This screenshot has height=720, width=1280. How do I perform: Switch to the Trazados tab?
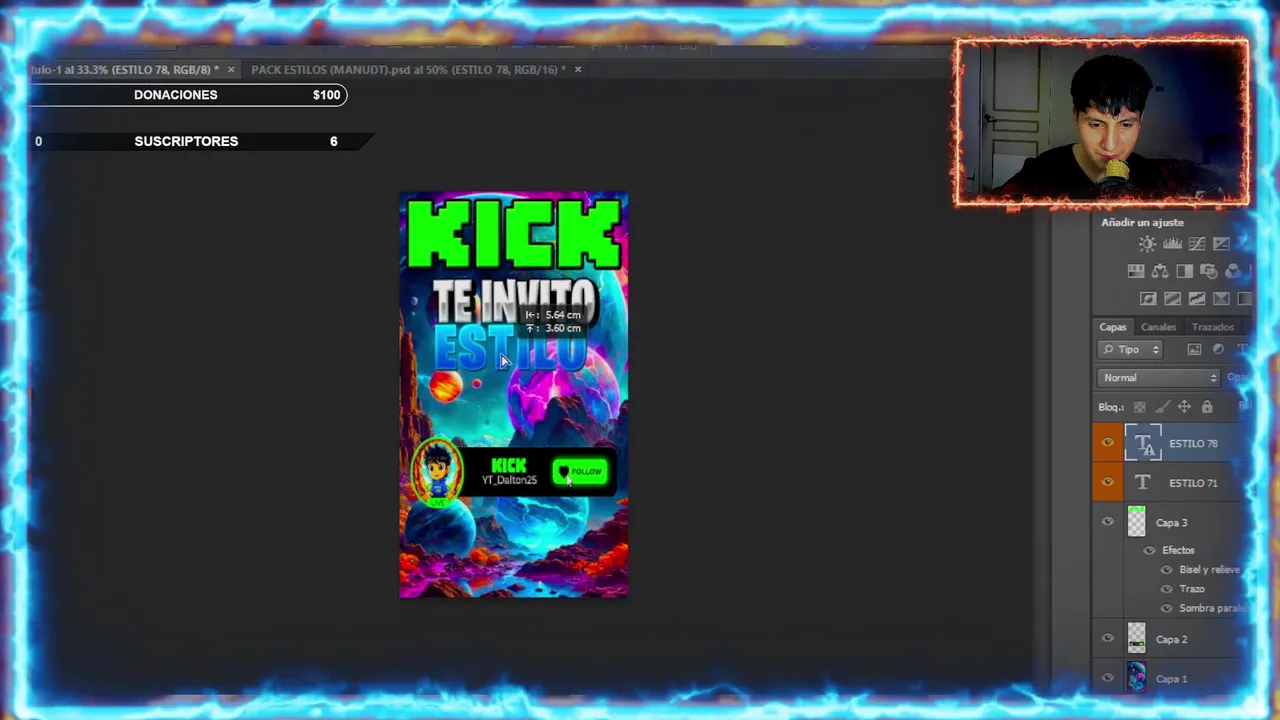1212,327
